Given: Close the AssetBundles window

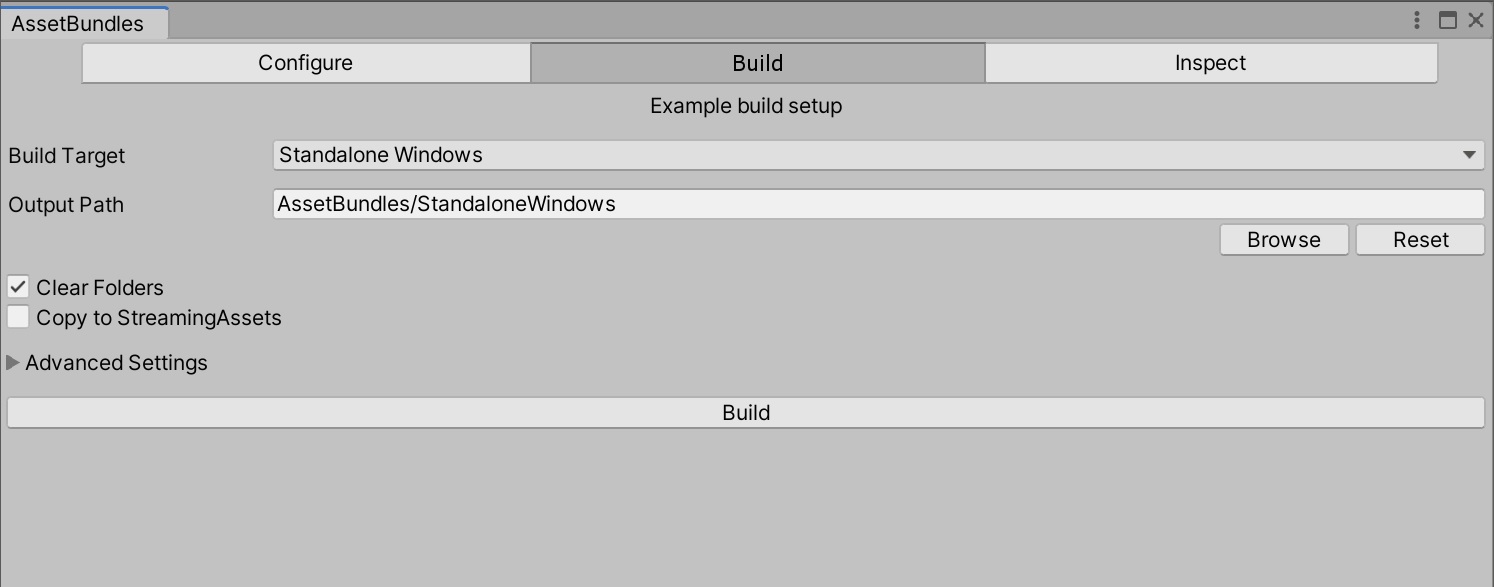Looking at the screenshot, I should pyautogui.click(x=1476, y=20).
